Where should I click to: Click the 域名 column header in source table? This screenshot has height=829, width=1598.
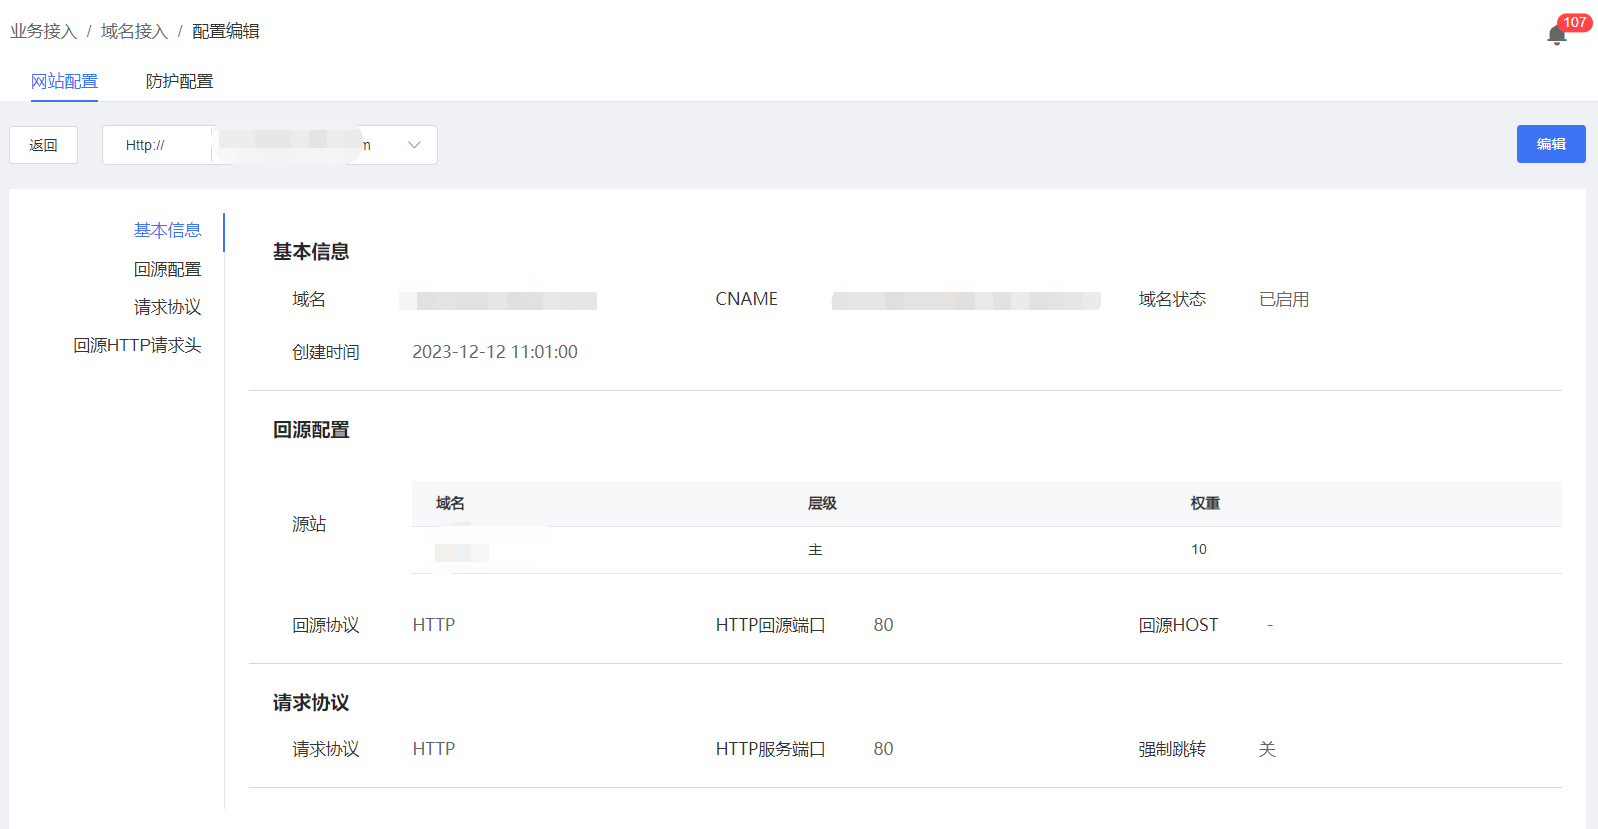[x=450, y=503]
